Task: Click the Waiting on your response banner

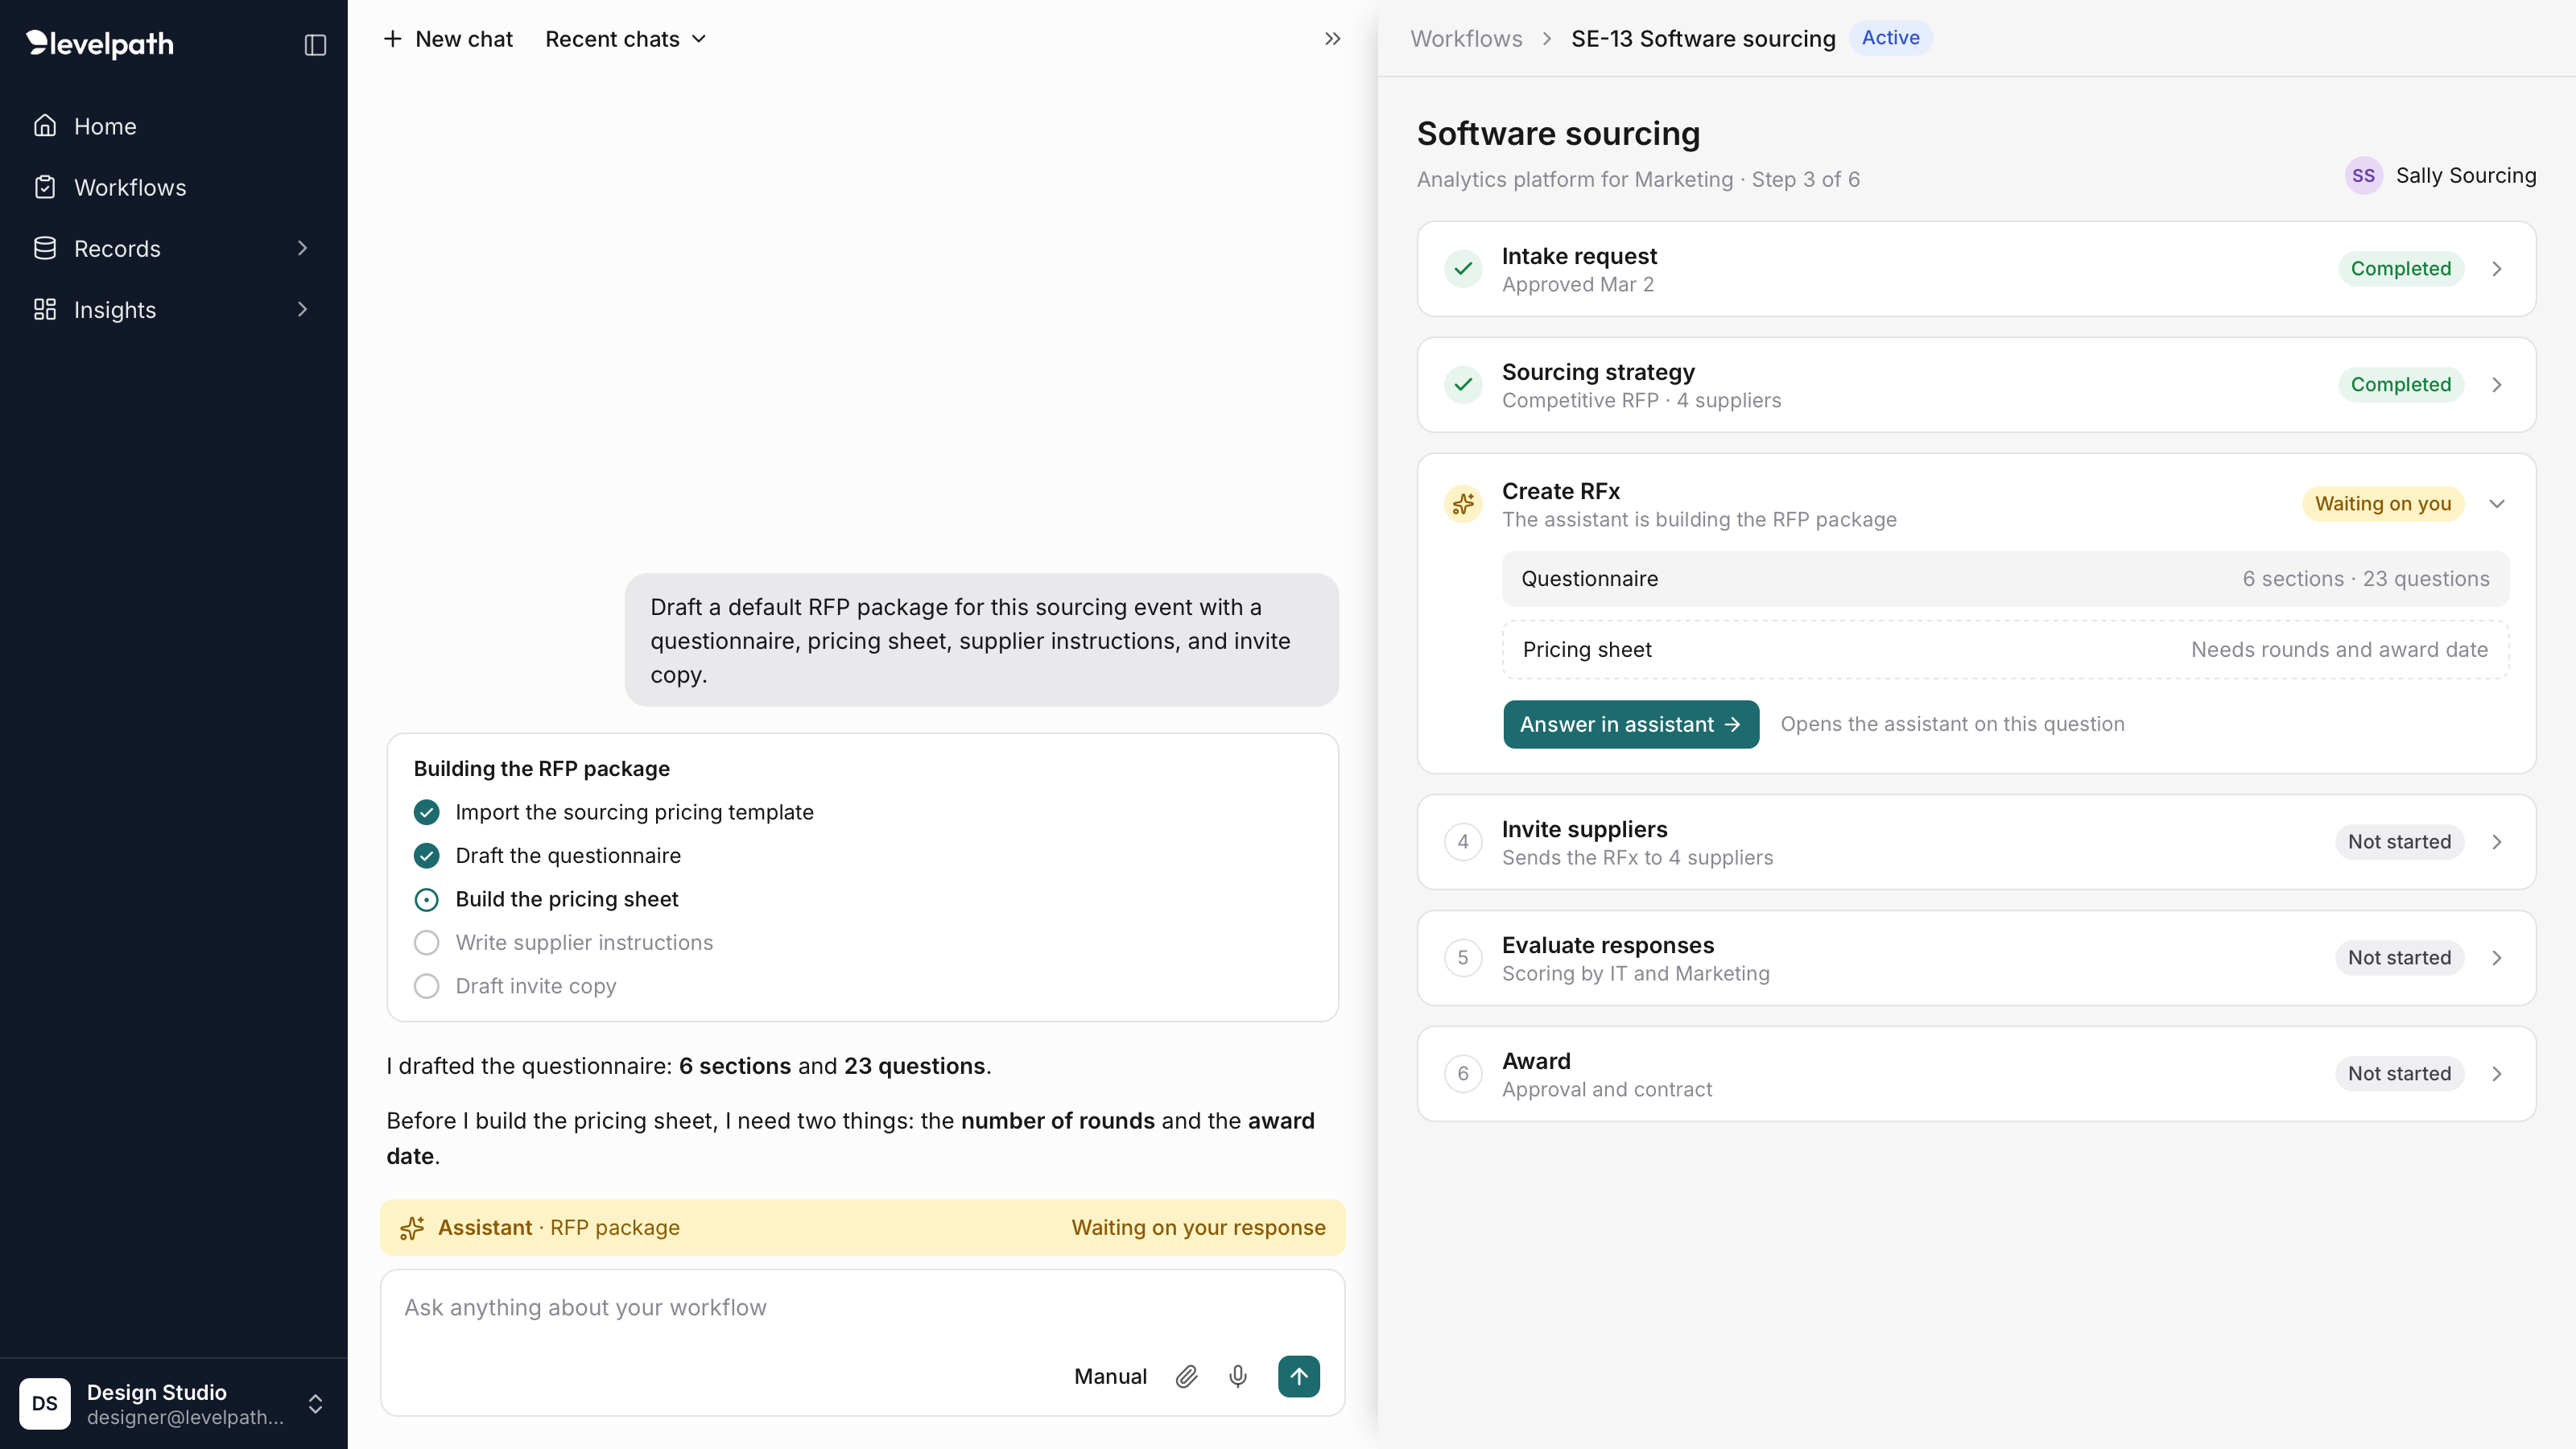Action: (x=862, y=1228)
